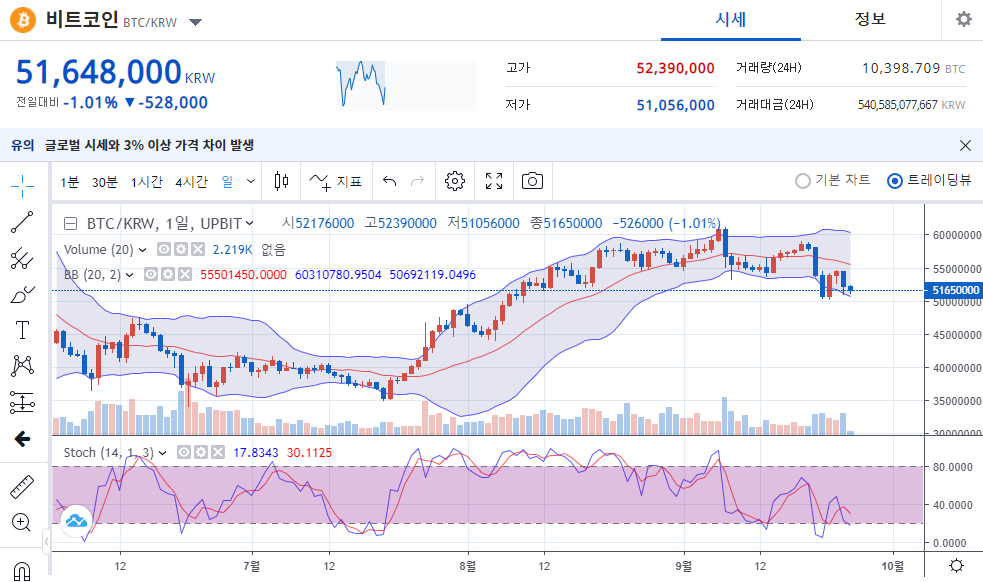The width and height of the screenshot is (983, 582).
Task: Expand the Stoch indicator chevron
Action: pos(162,453)
